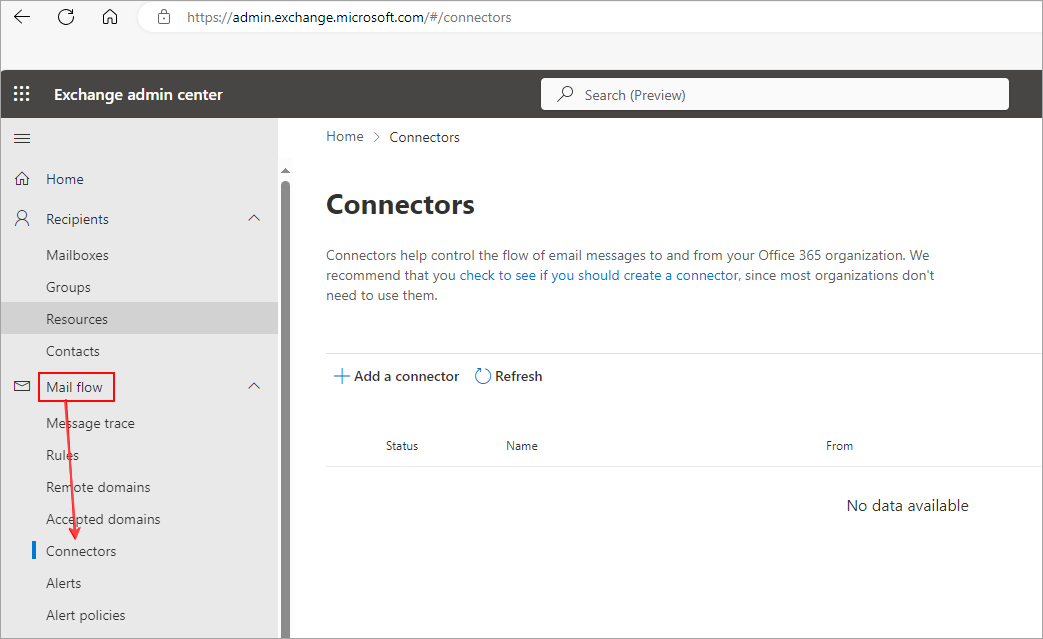Click the circular Refresh icon above connector list
Screen dimensions: 1043x639
[x=482, y=376]
